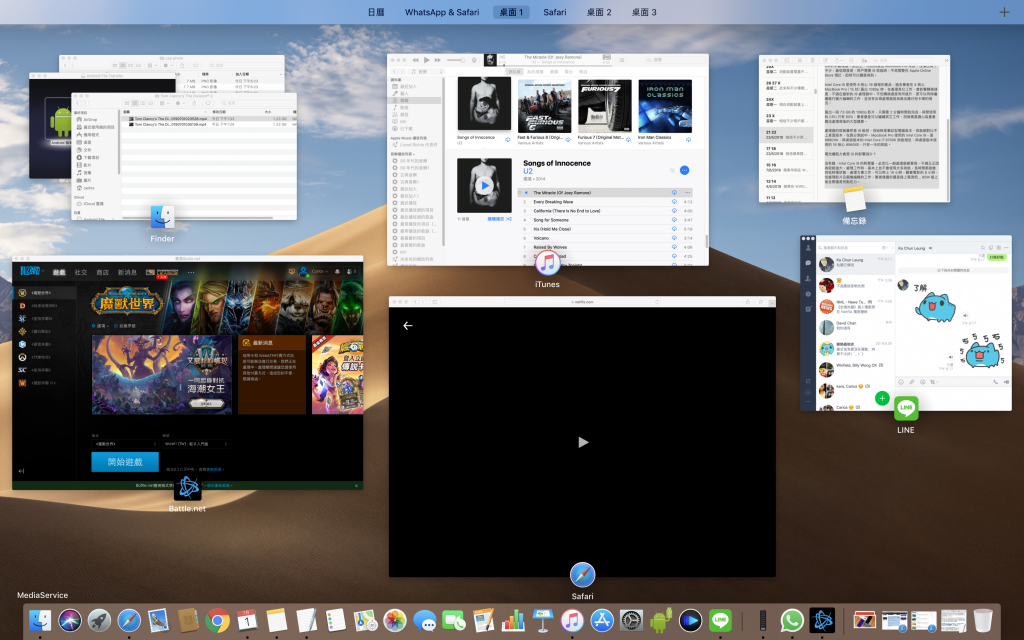Open Furious 7 album thumbnail in iTunes

[605, 106]
